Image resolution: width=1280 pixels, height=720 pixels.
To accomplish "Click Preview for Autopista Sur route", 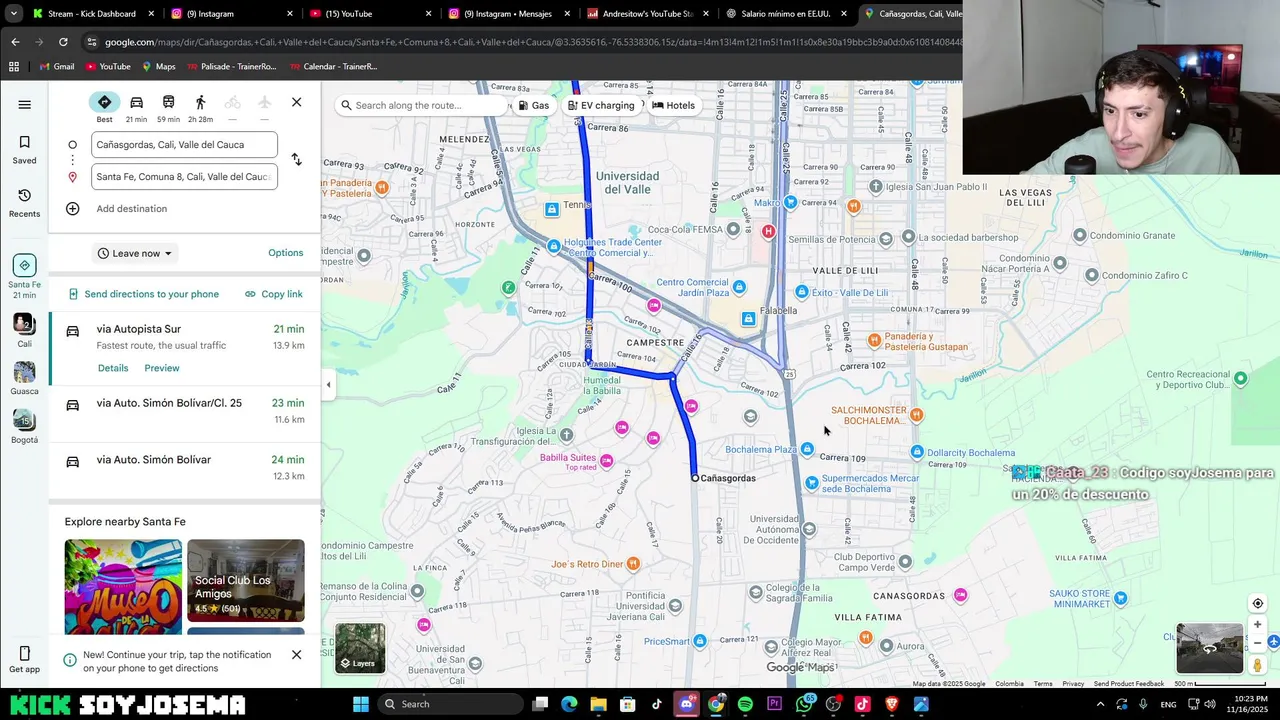I will [x=162, y=368].
